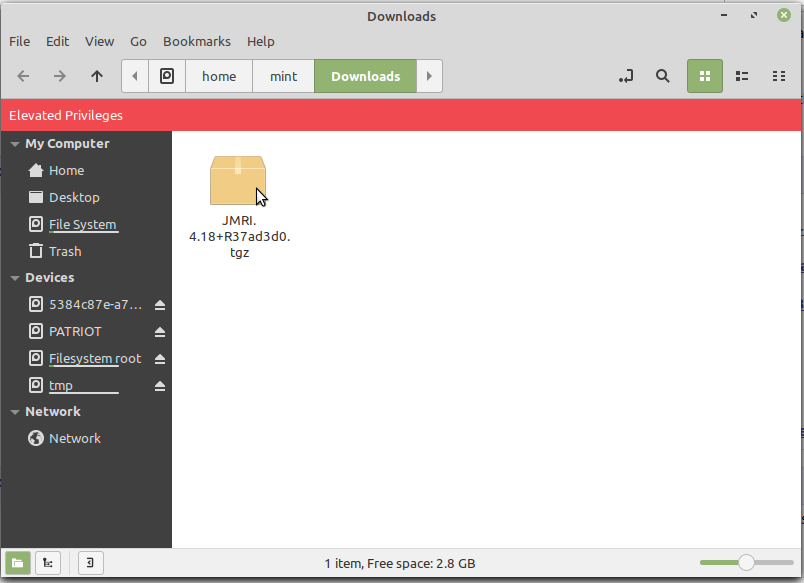
Task: Collapse the Devices section
Action: click(x=15, y=278)
